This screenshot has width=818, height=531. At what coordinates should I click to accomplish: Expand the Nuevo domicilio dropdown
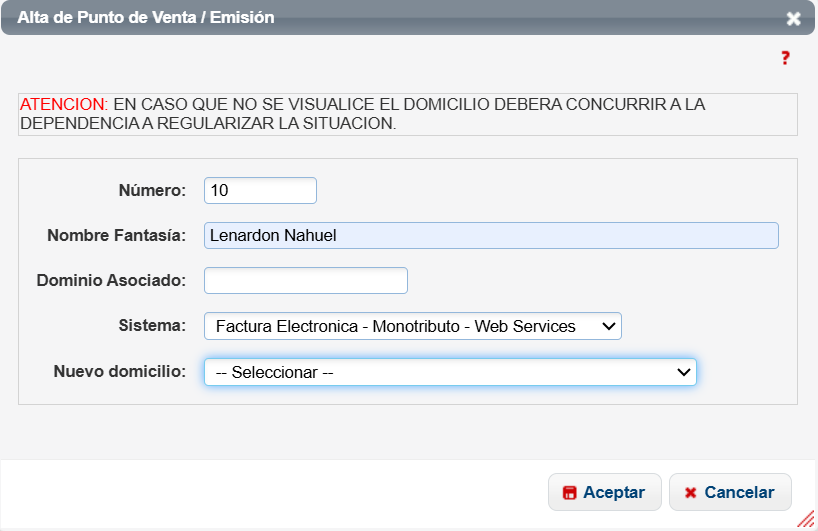pyautogui.click(x=450, y=372)
